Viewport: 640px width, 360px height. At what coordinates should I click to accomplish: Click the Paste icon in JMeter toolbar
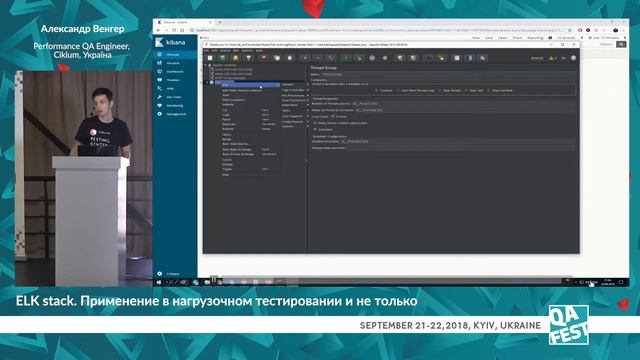coord(290,58)
